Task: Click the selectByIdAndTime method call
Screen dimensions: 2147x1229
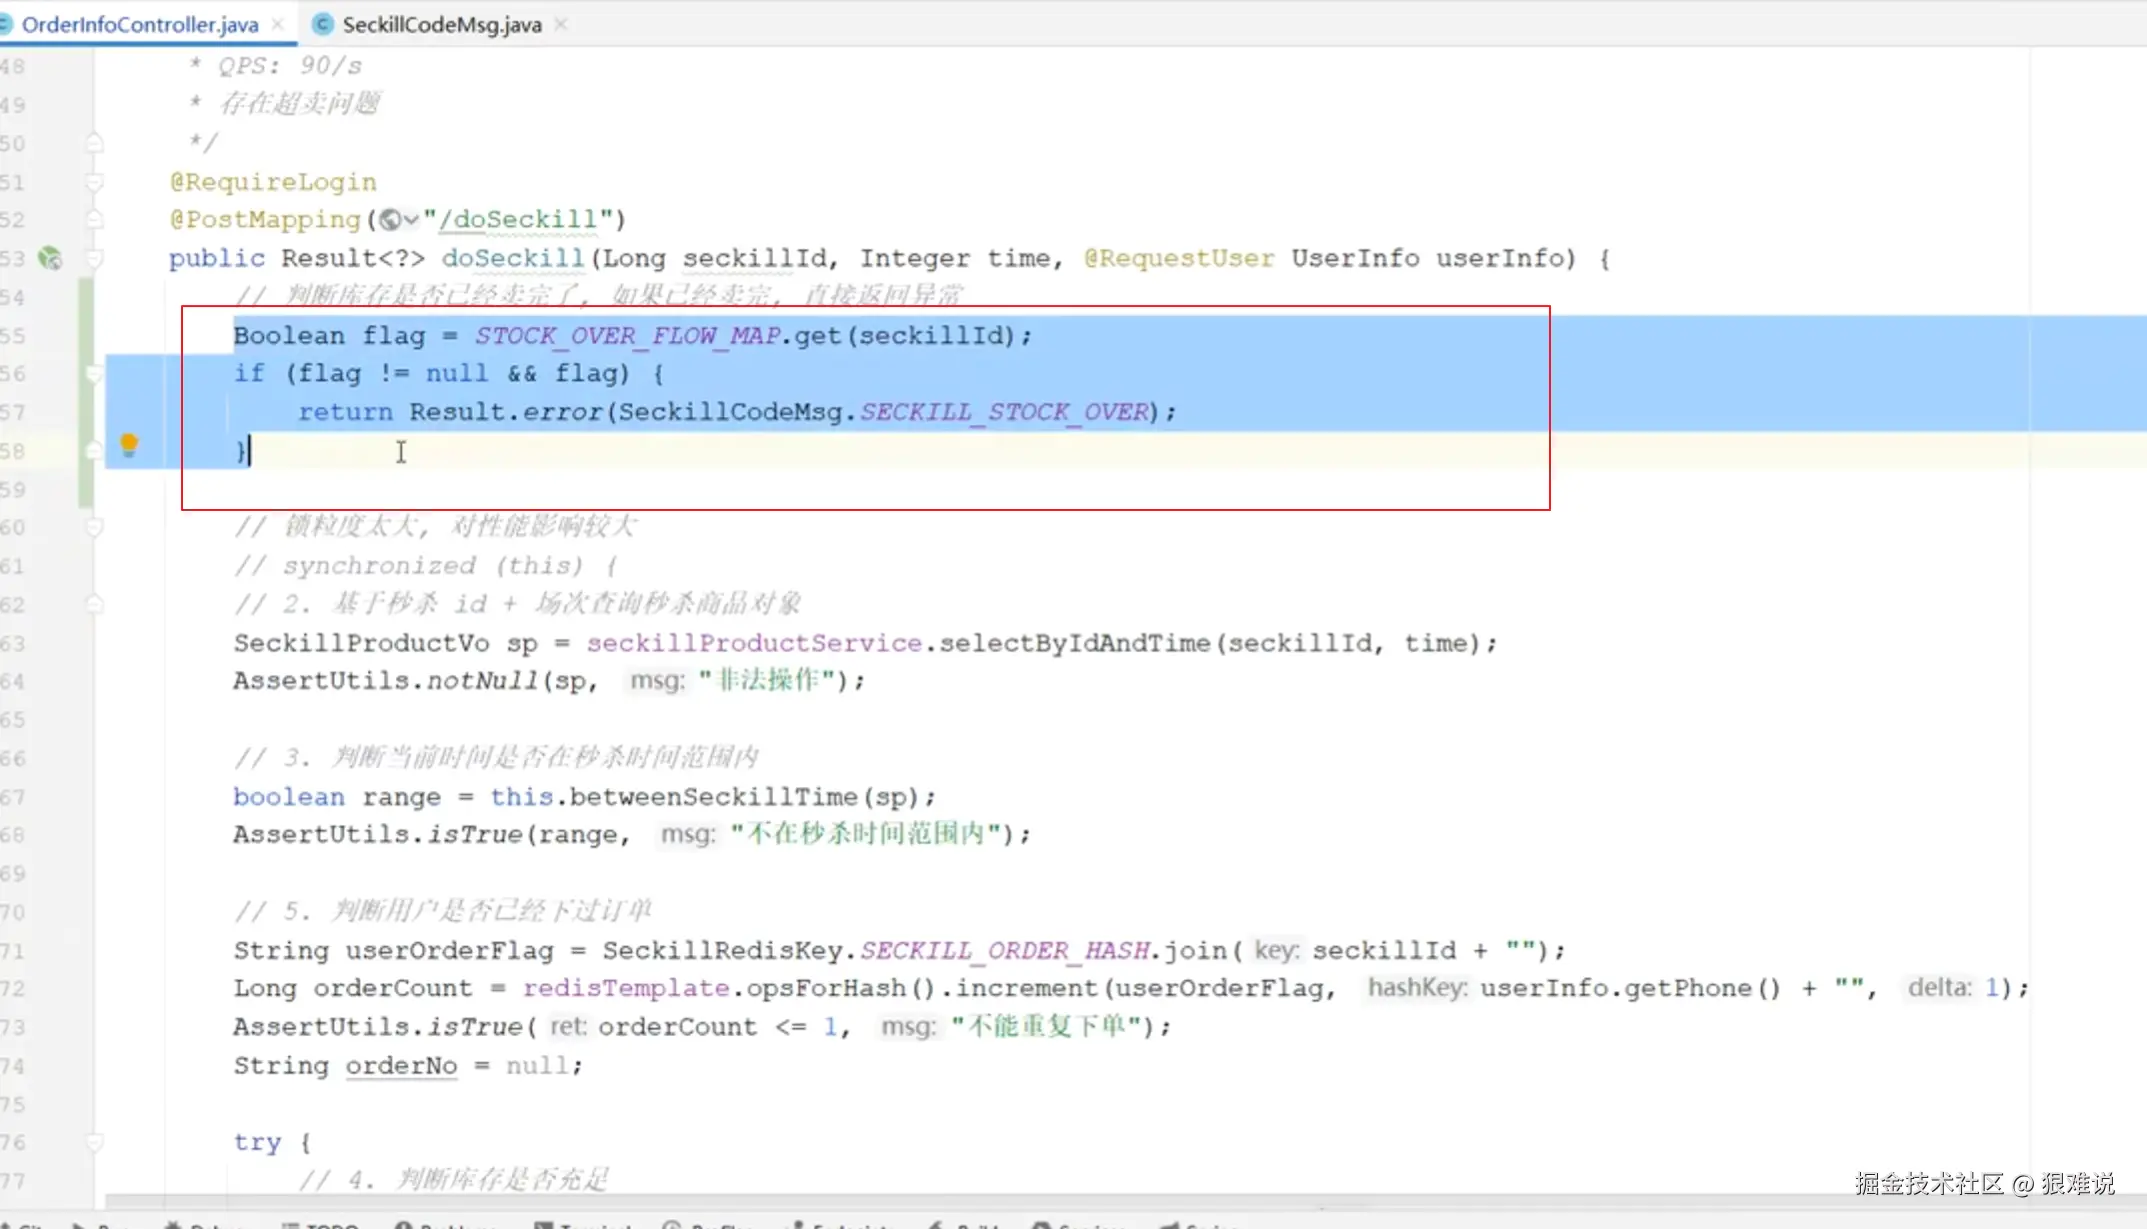Action: (1075, 643)
